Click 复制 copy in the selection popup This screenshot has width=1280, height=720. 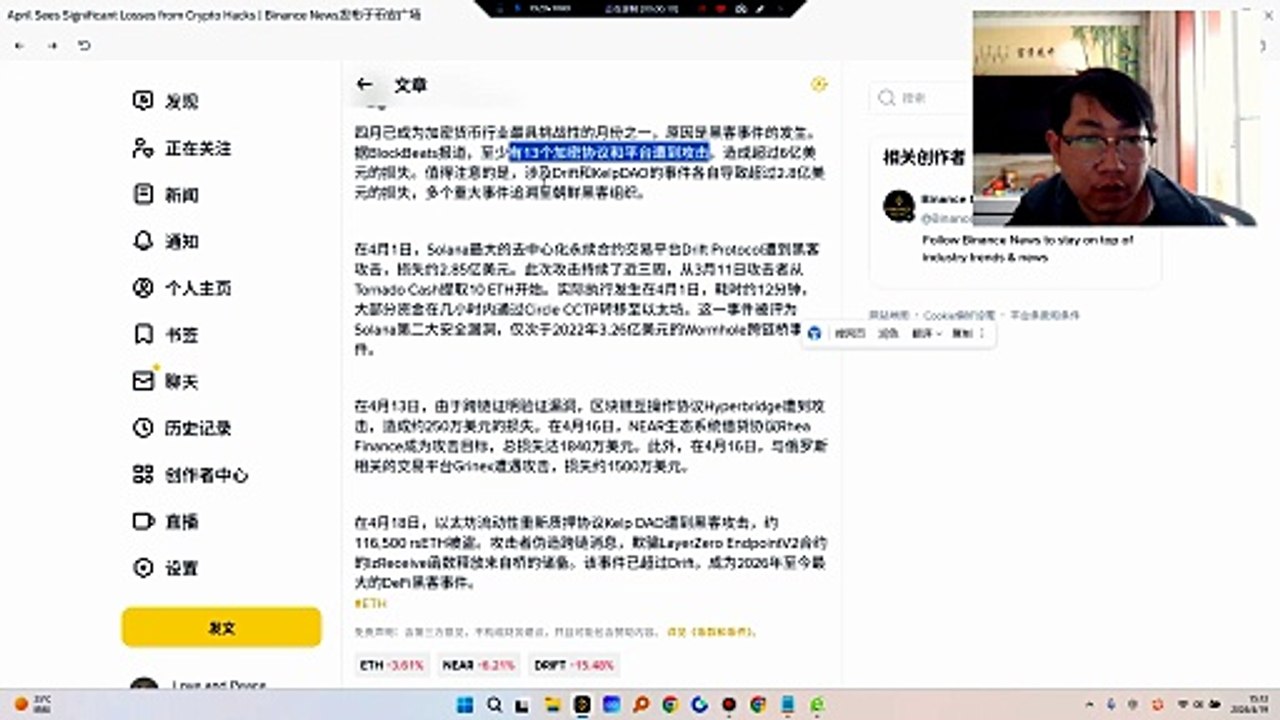[961, 333]
